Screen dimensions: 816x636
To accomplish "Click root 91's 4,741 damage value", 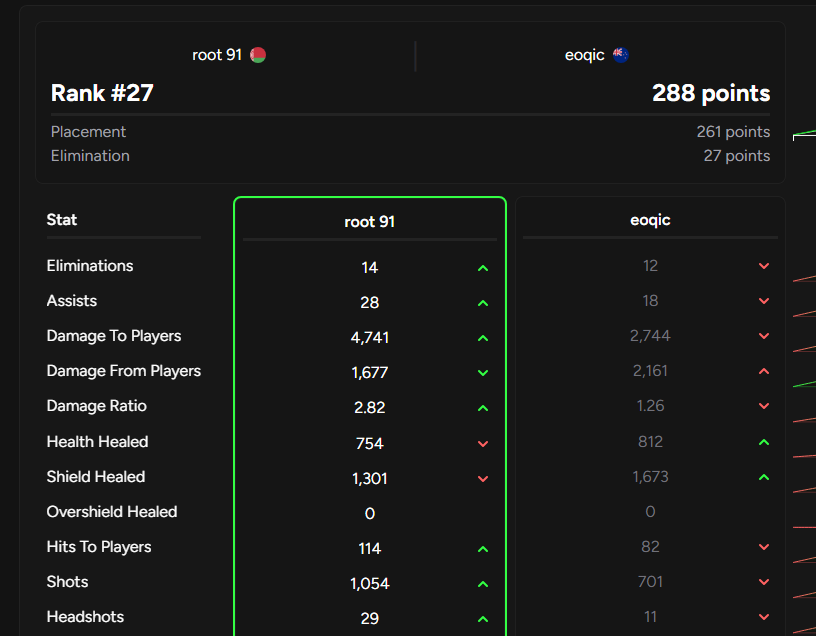I will pyautogui.click(x=369, y=338).
